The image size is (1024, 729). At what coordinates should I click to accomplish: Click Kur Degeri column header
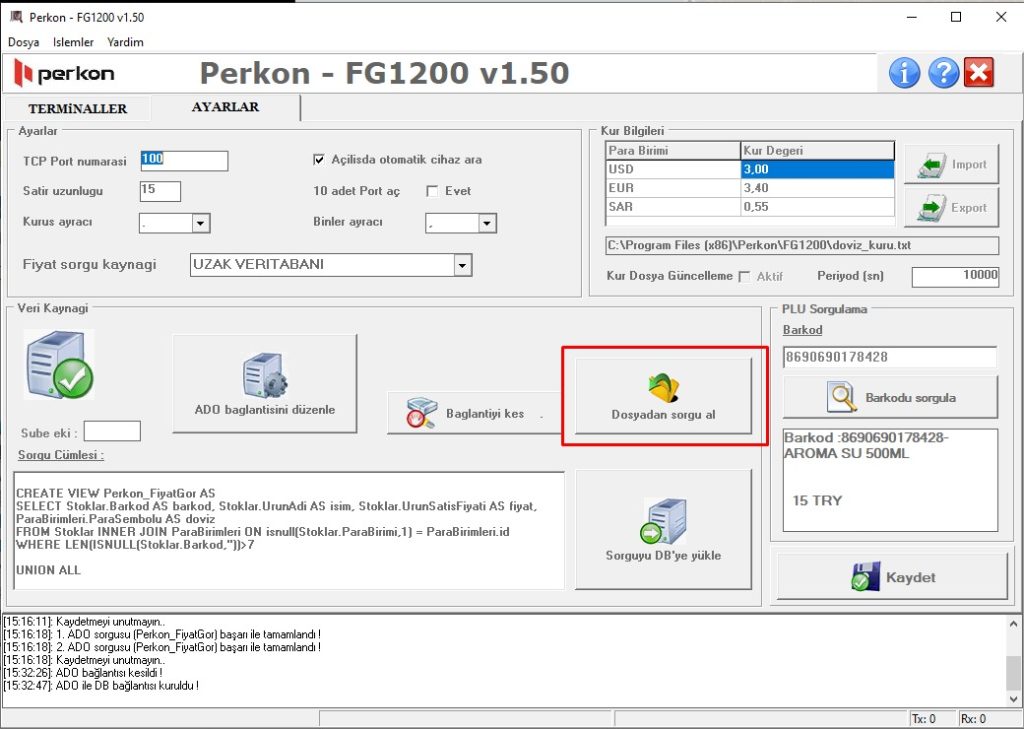(x=817, y=151)
